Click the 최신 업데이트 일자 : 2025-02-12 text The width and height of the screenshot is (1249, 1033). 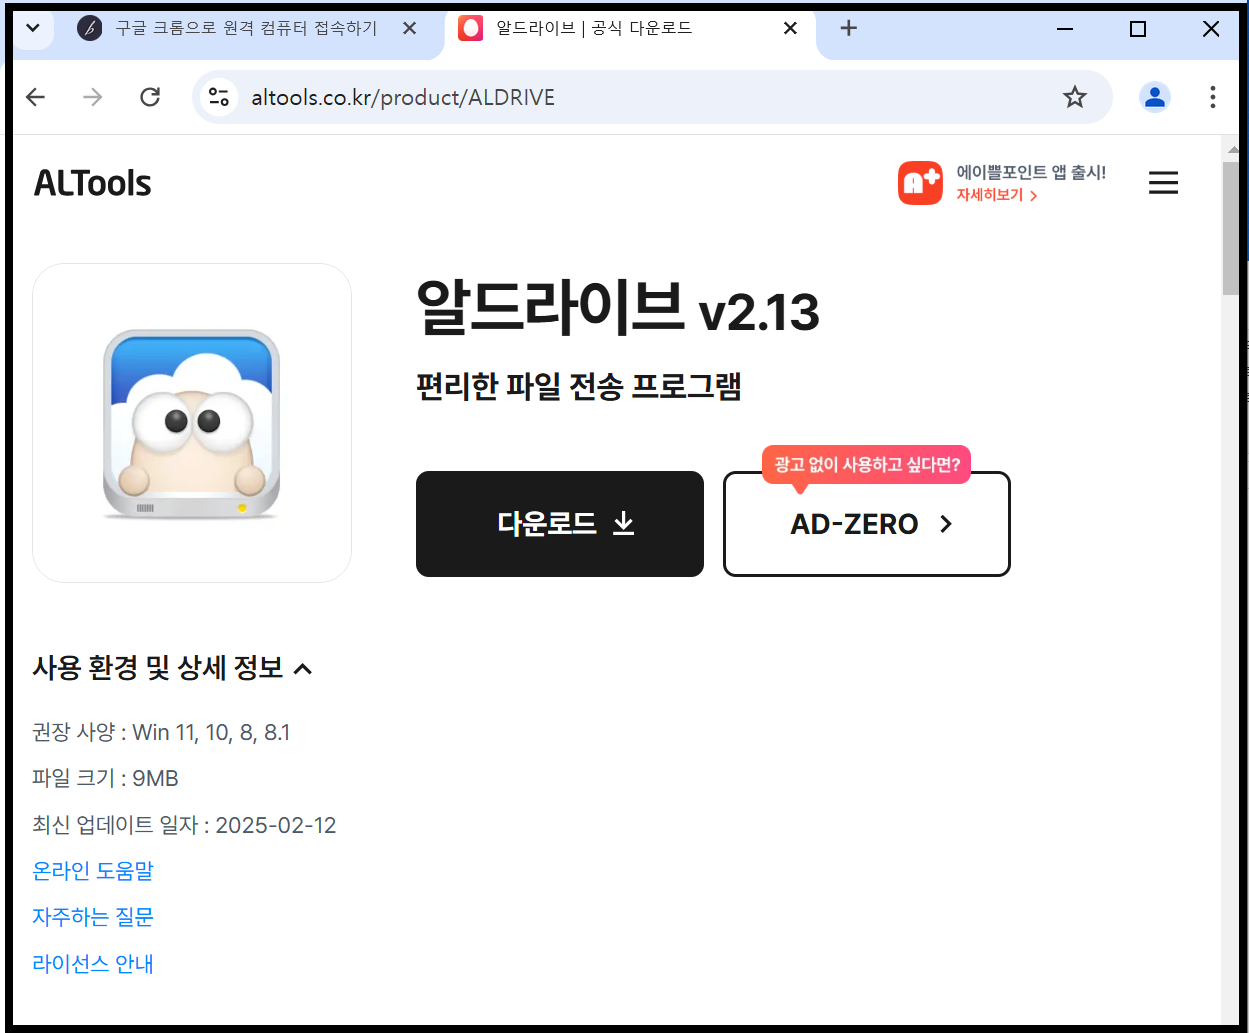(185, 825)
